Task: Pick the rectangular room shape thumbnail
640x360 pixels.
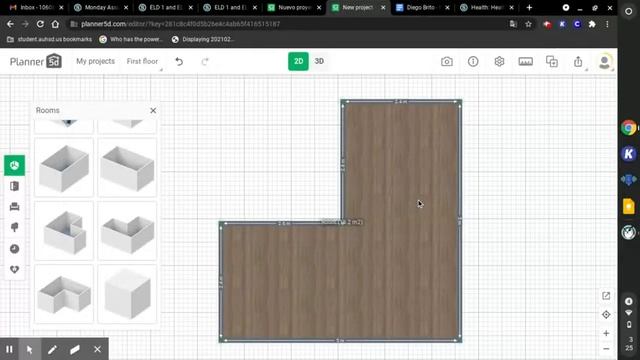Action: pyautogui.click(x=127, y=167)
